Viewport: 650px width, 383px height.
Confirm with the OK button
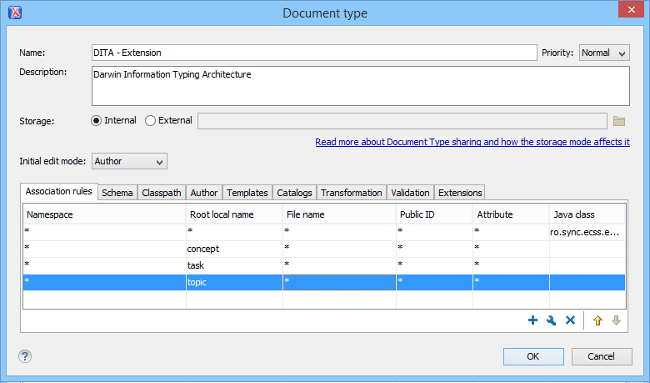point(533,356)
